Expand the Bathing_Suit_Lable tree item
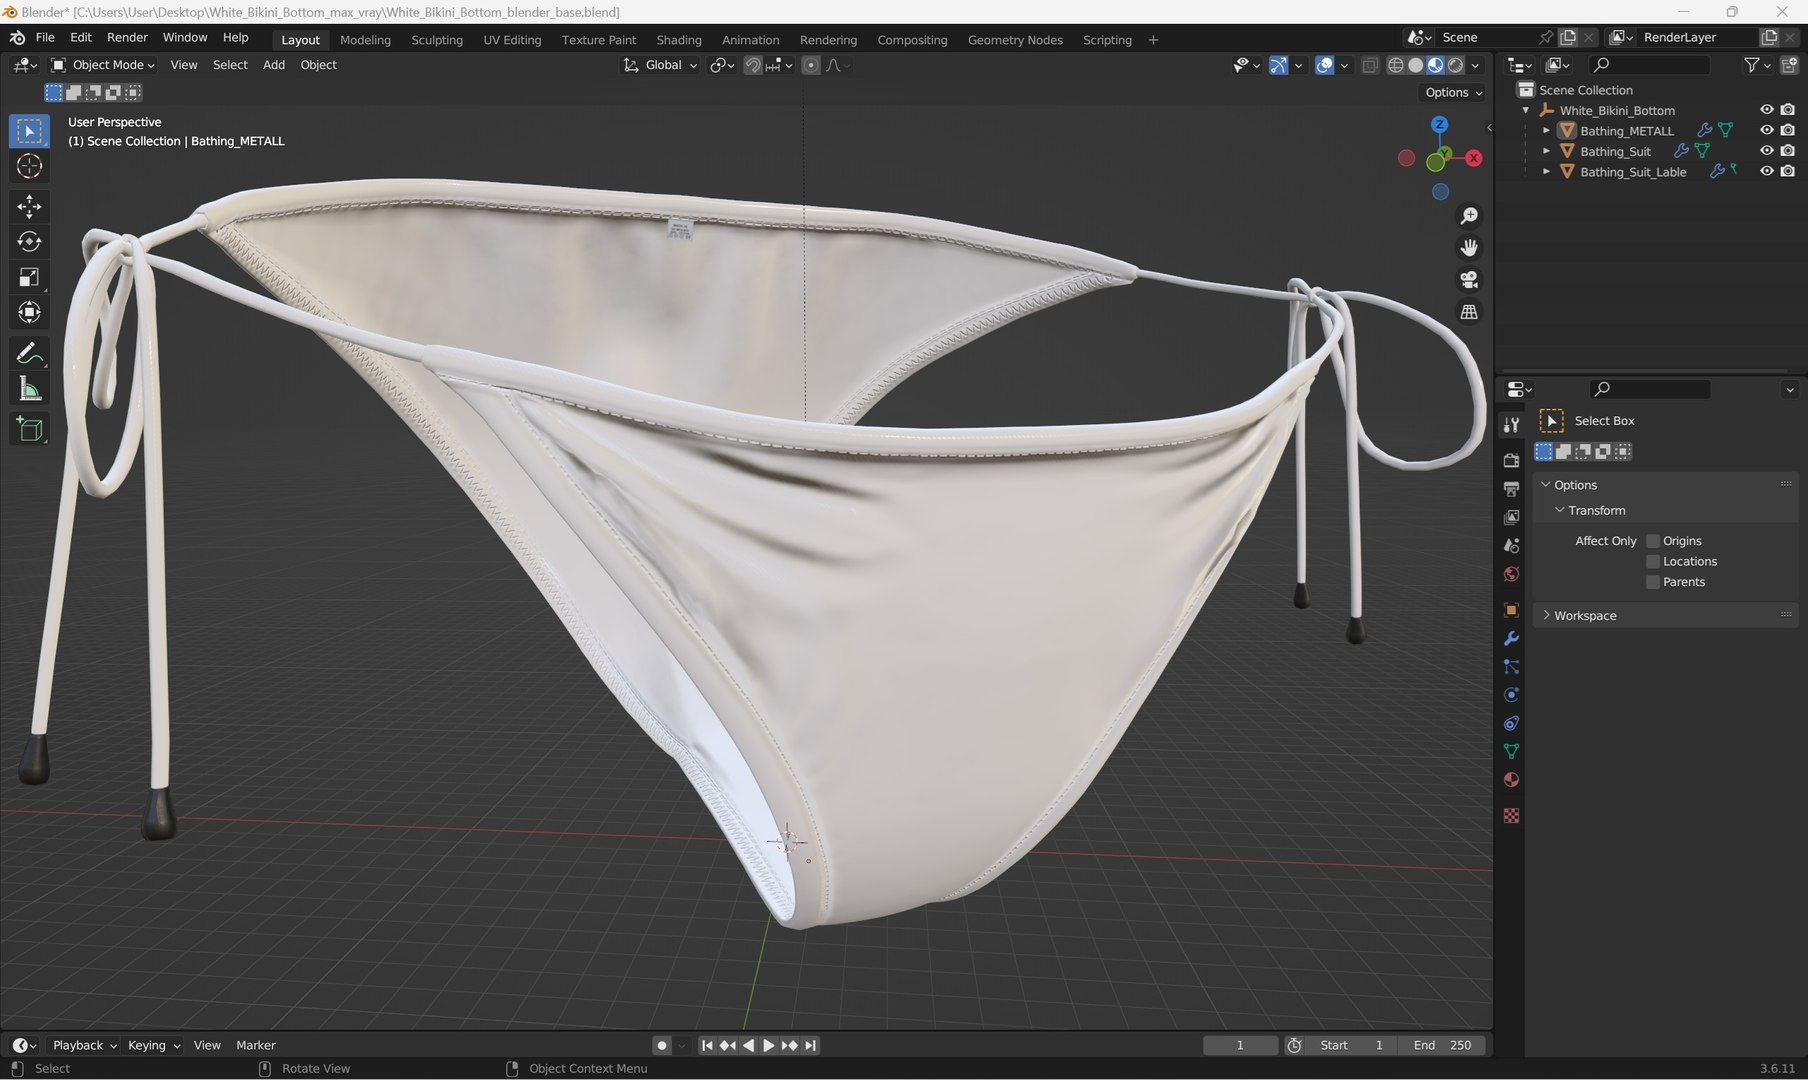The height and width of the screenshot is (1080, 1808). [x=1546, y=172]
